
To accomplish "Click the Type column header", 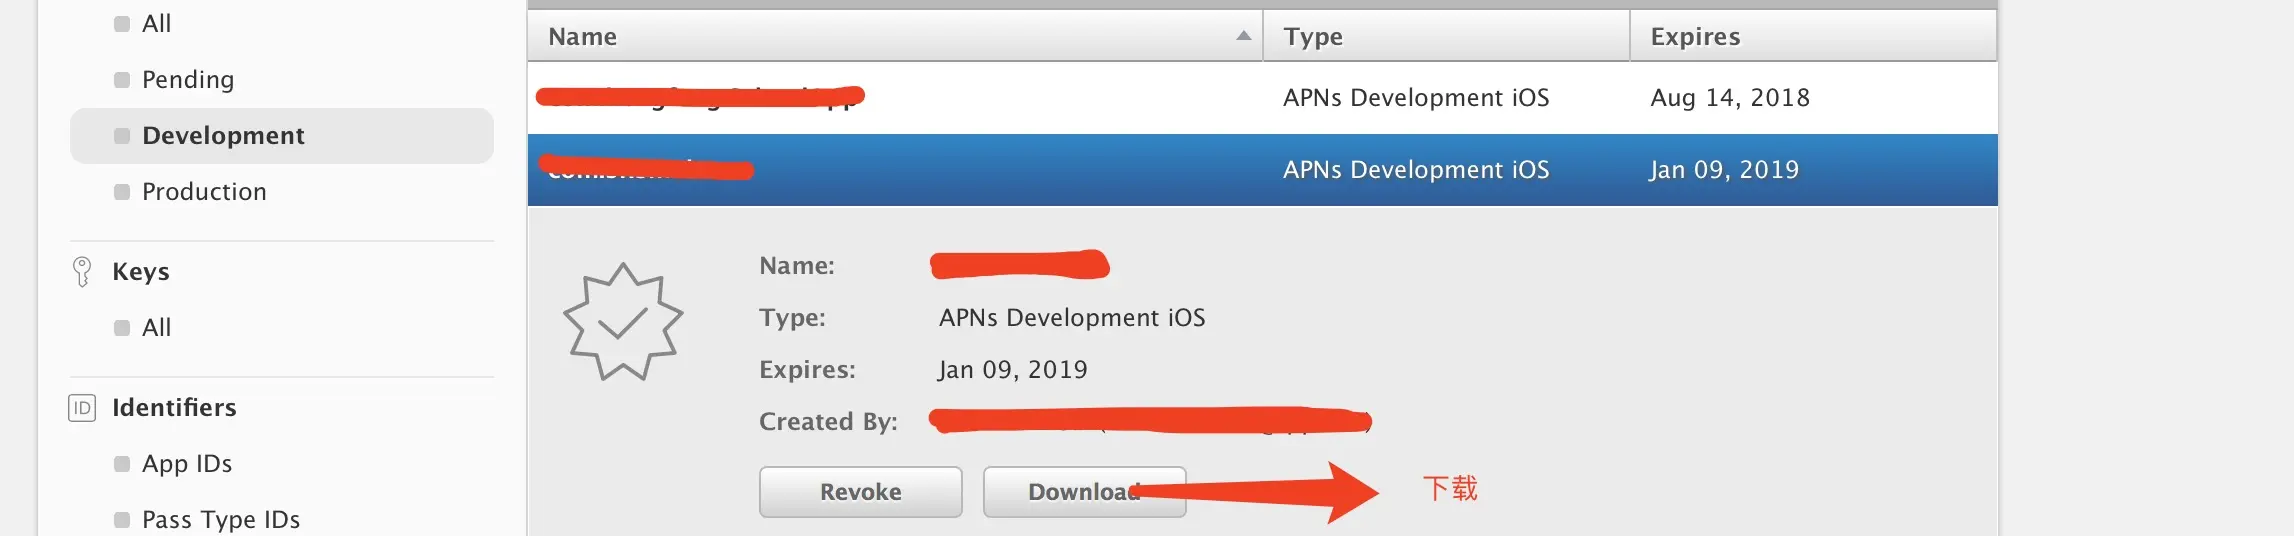I will [1446, 36].
